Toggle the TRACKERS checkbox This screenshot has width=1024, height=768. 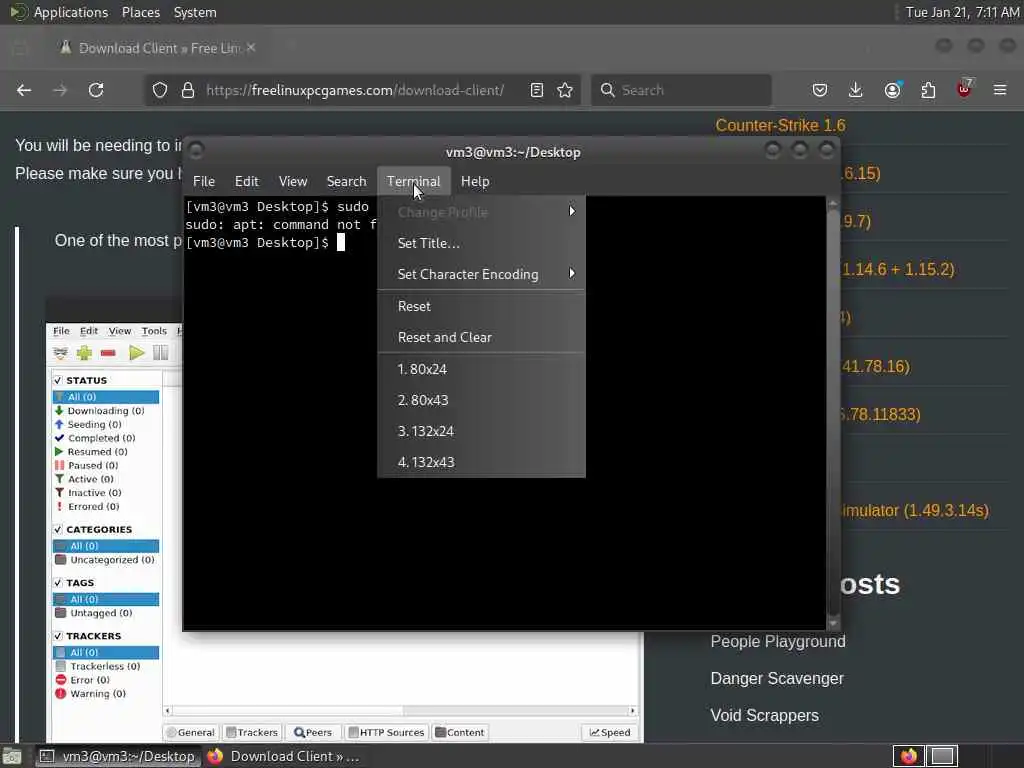click(58, 635)
